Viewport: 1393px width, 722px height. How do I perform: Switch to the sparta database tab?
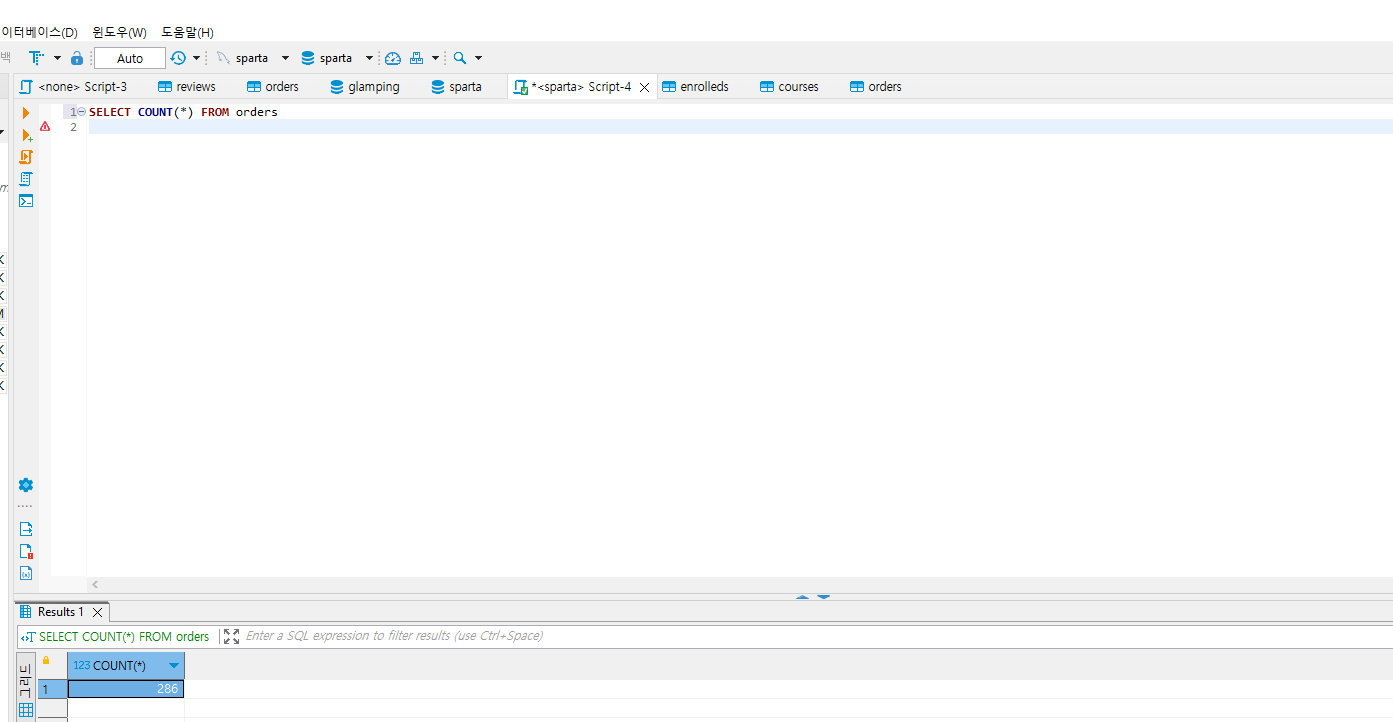[x=456, y=87]
